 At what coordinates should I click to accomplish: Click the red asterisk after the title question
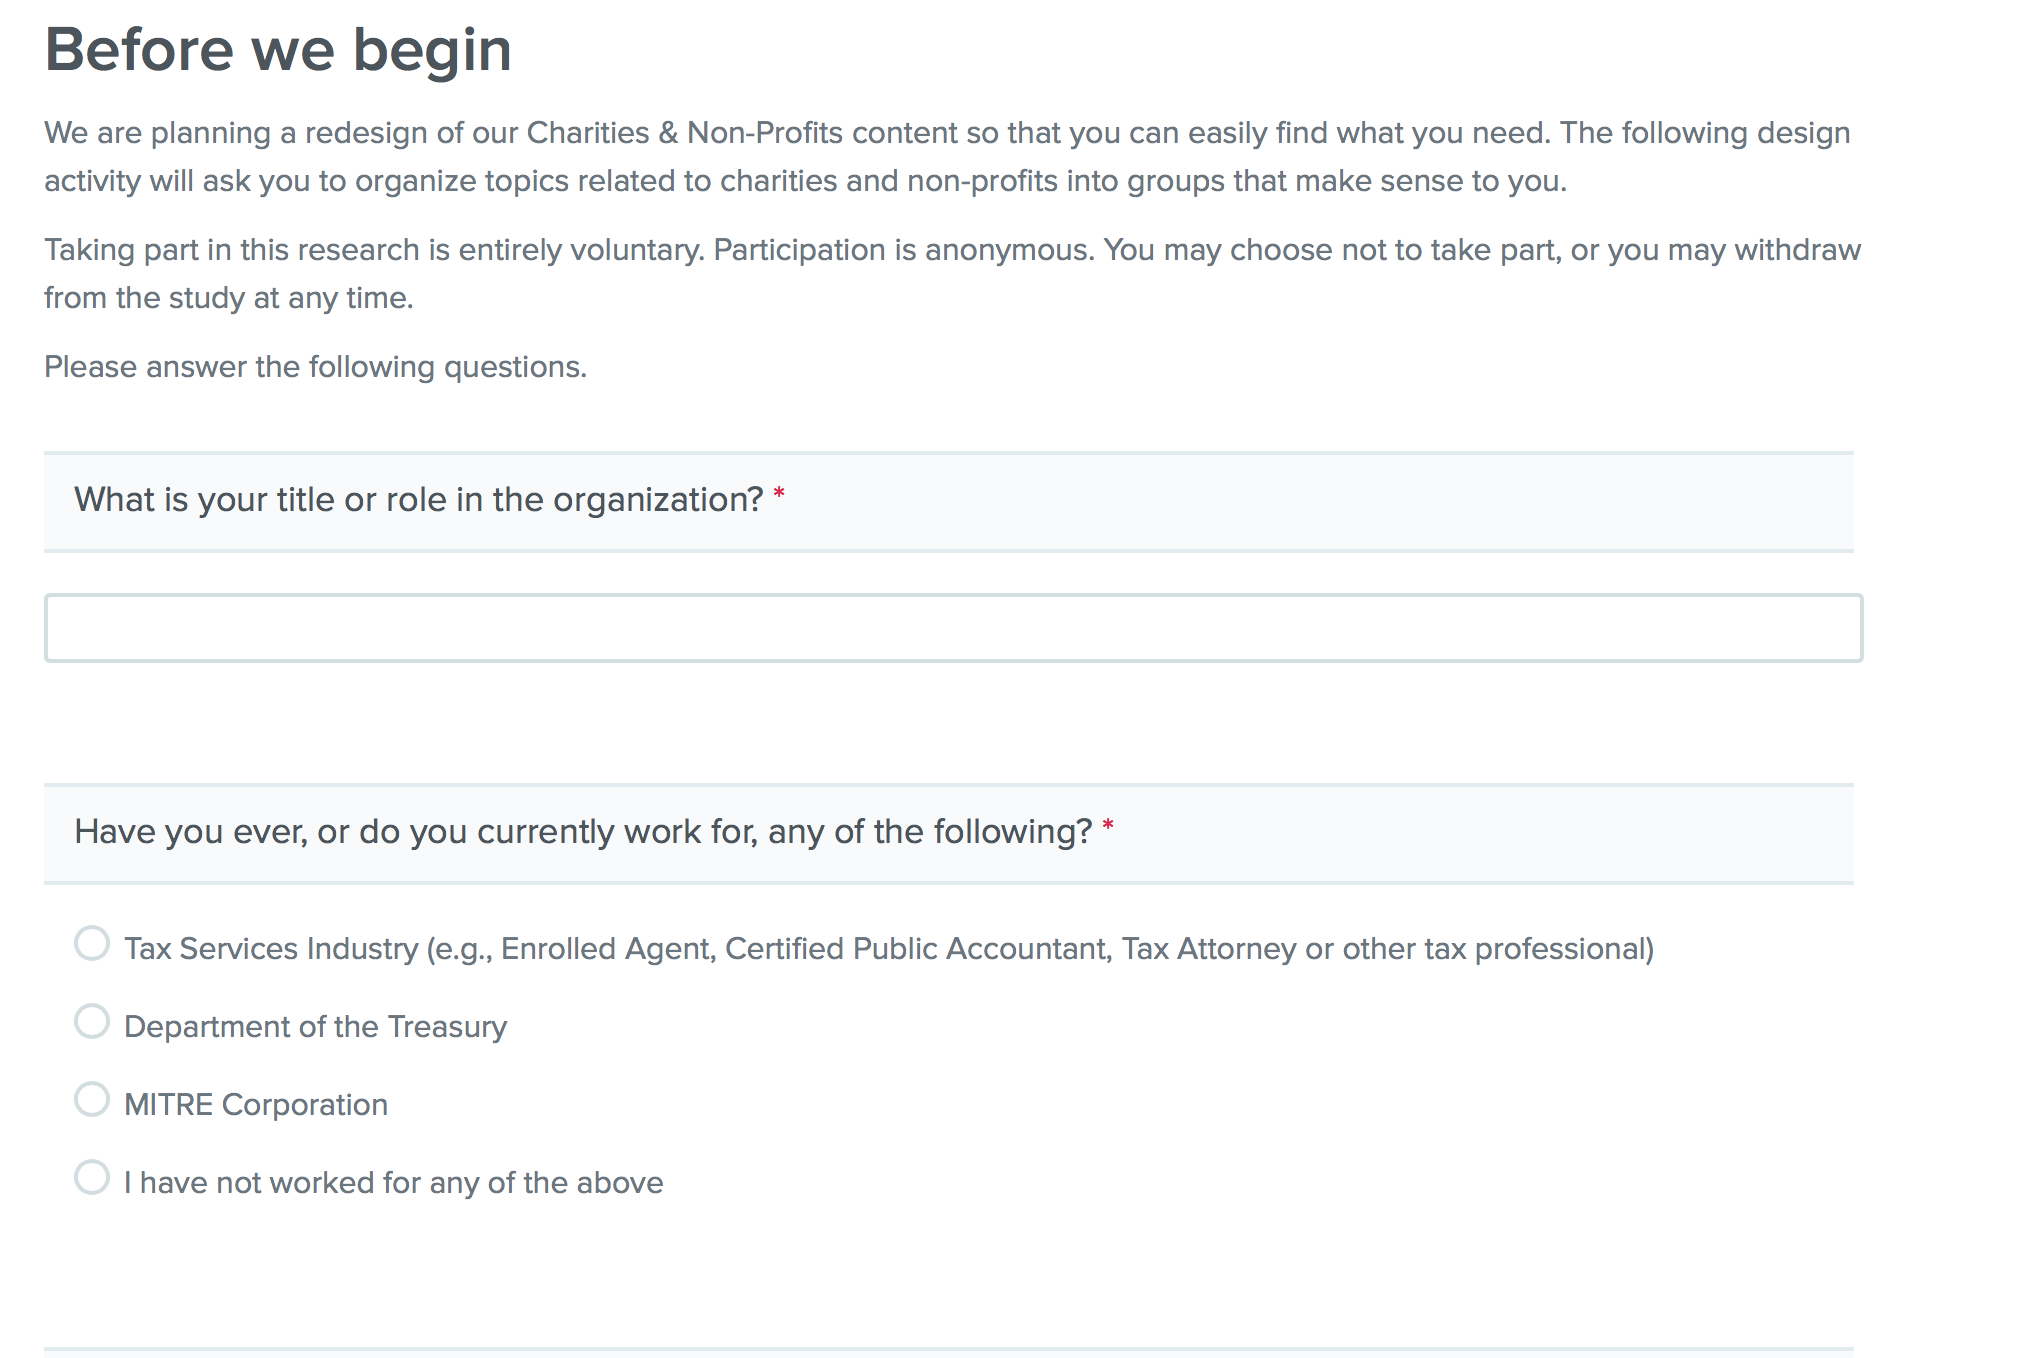tap(779, 494)
